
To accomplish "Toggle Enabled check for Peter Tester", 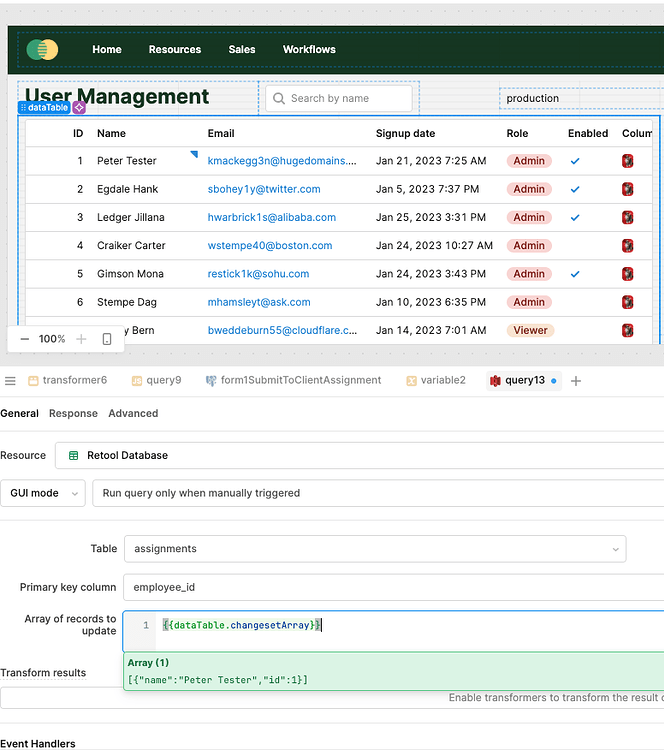I will click(x=575, y=161).
